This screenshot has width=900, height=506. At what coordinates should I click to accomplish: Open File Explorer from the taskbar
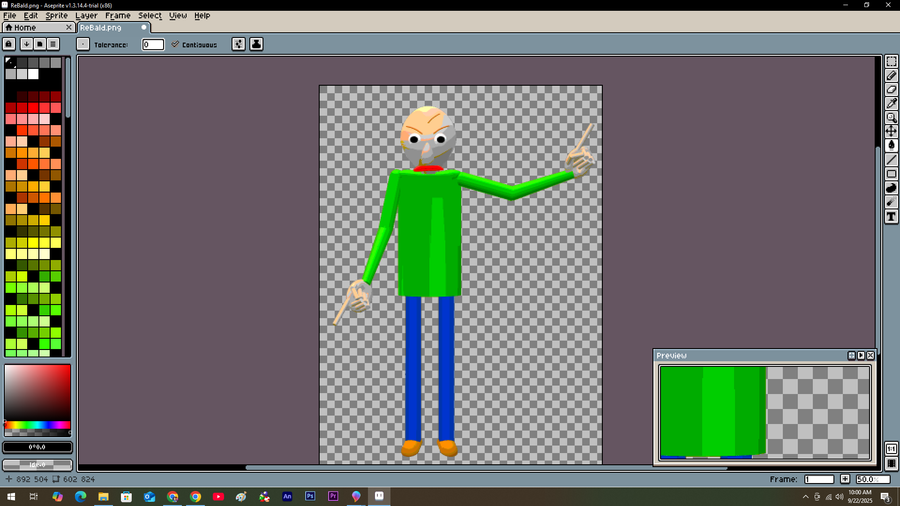pyautogui.click(x=103, y=496)
